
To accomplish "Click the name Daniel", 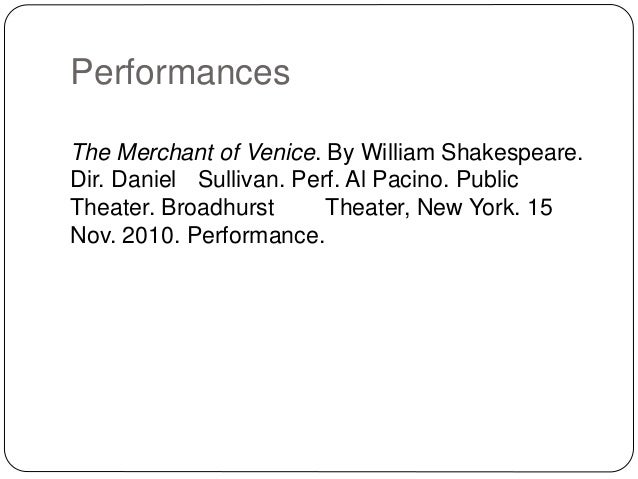I will point(144,179).
